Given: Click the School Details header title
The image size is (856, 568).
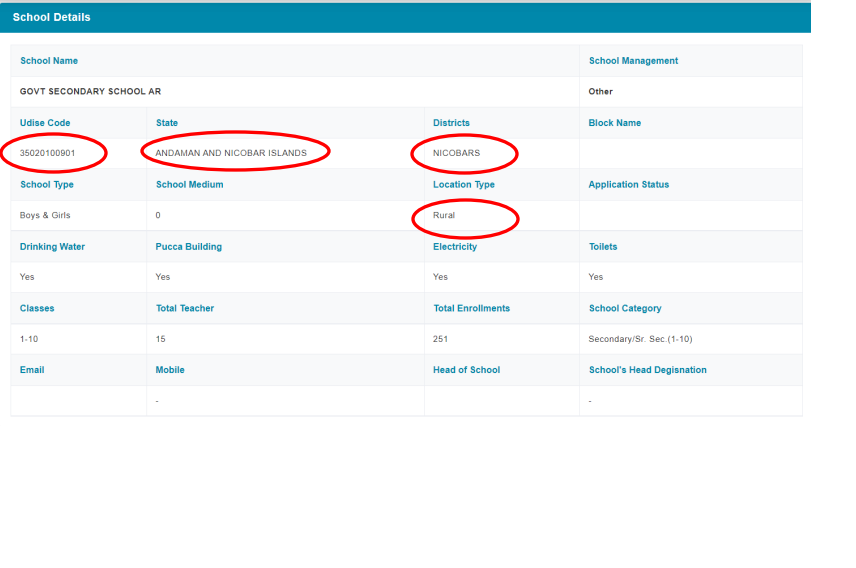Looking at the screenshot, I should pos(51,17).
